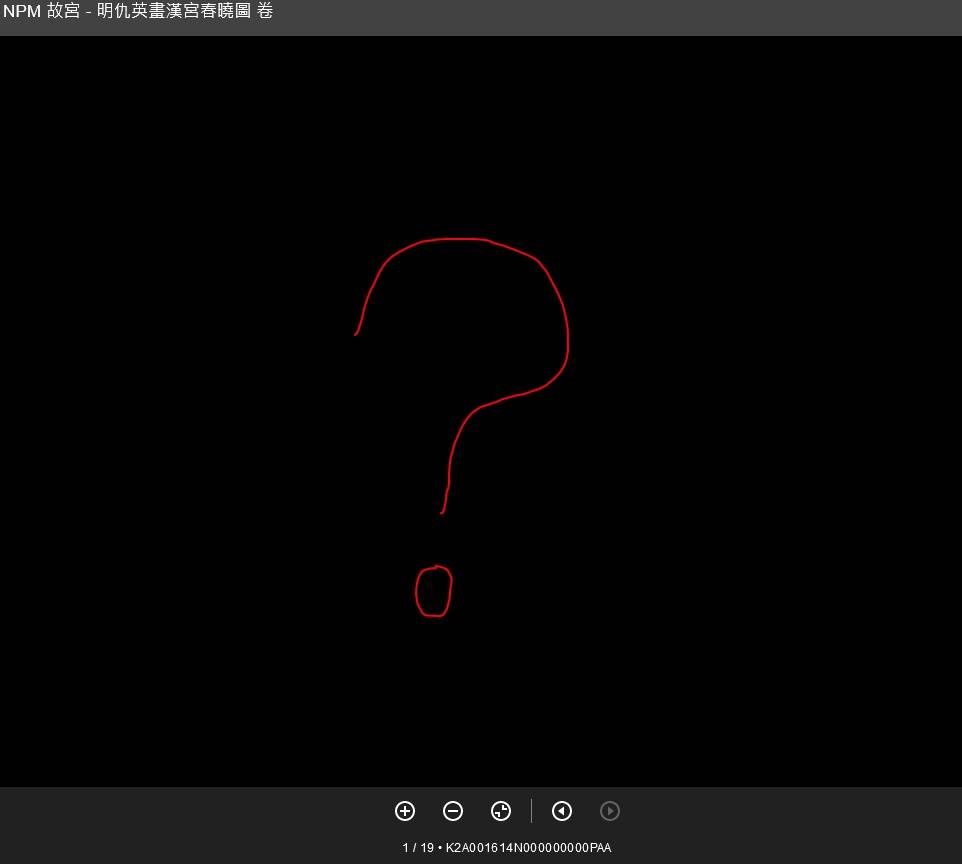
Task: Click the zoom out minus icon
Action: (453, 811)
